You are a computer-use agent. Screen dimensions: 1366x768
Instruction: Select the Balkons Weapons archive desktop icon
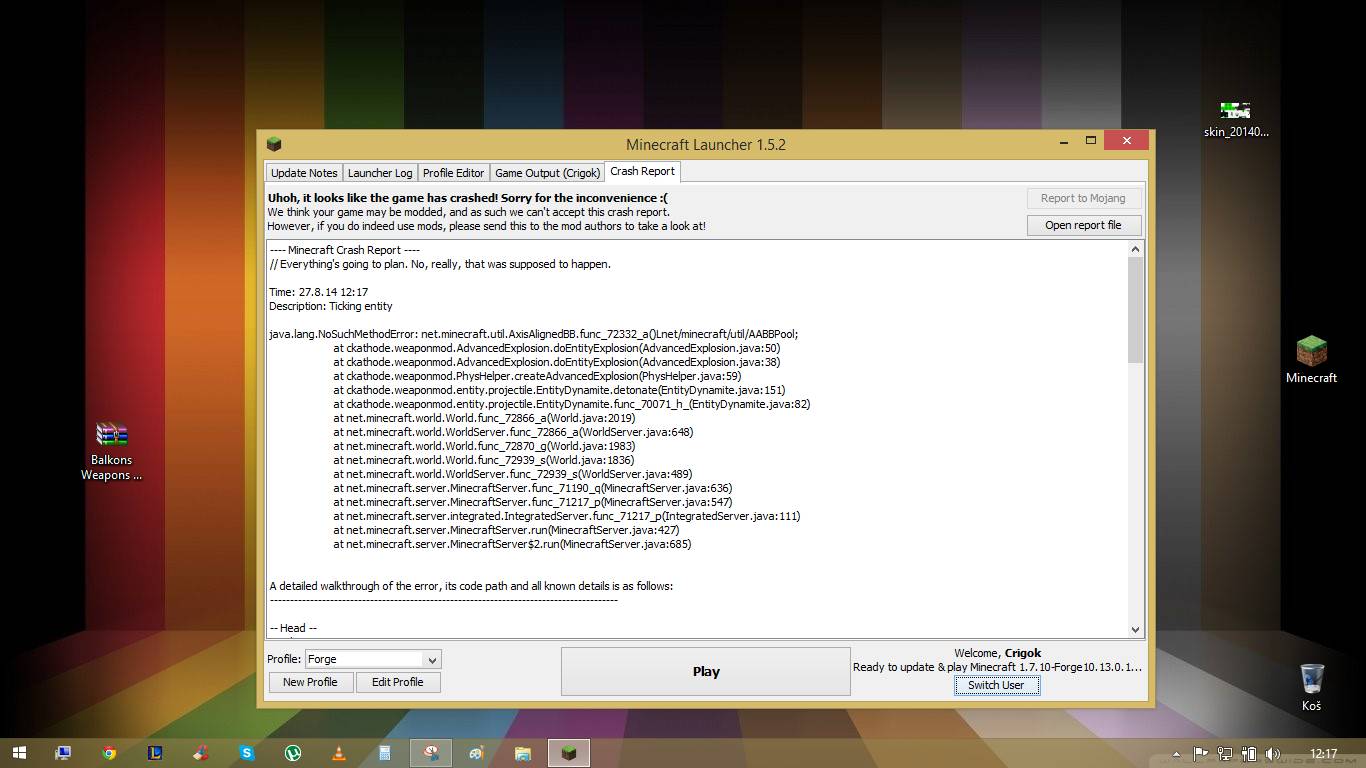click(112, 450)
